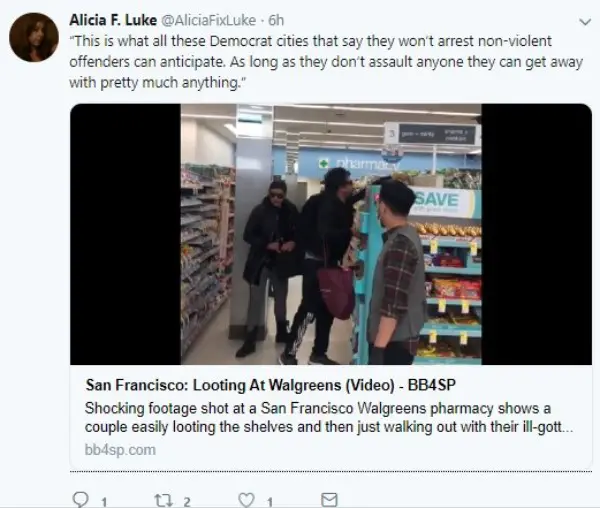Click the reply speech bubble icon
Screen dimensions: 600x508
point(80,500)
